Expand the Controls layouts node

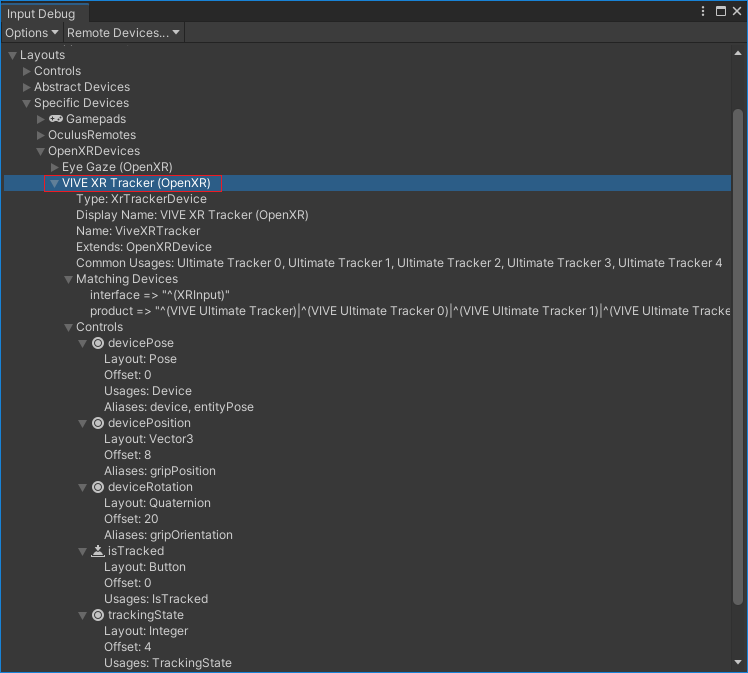coord(27,71)
